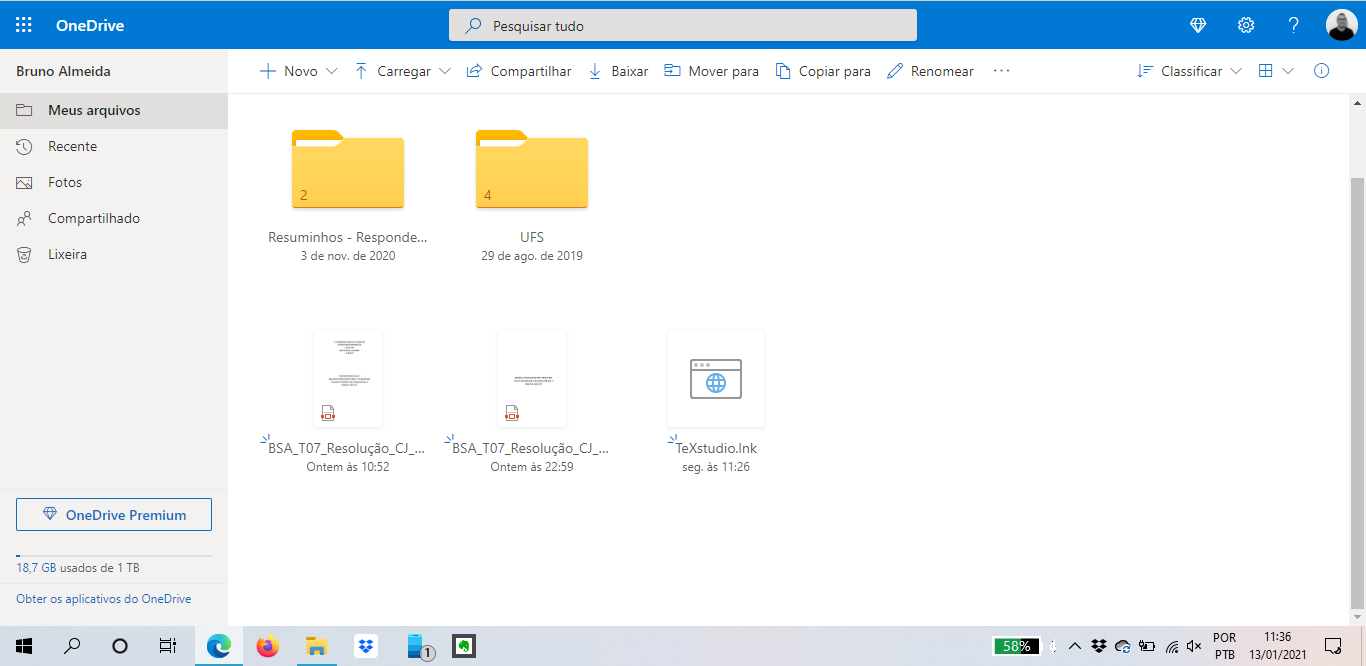The width and height of the screenshot is (1366, 666).
Task: Open the app launcher waffle icon
Action: tap(24, 25)
